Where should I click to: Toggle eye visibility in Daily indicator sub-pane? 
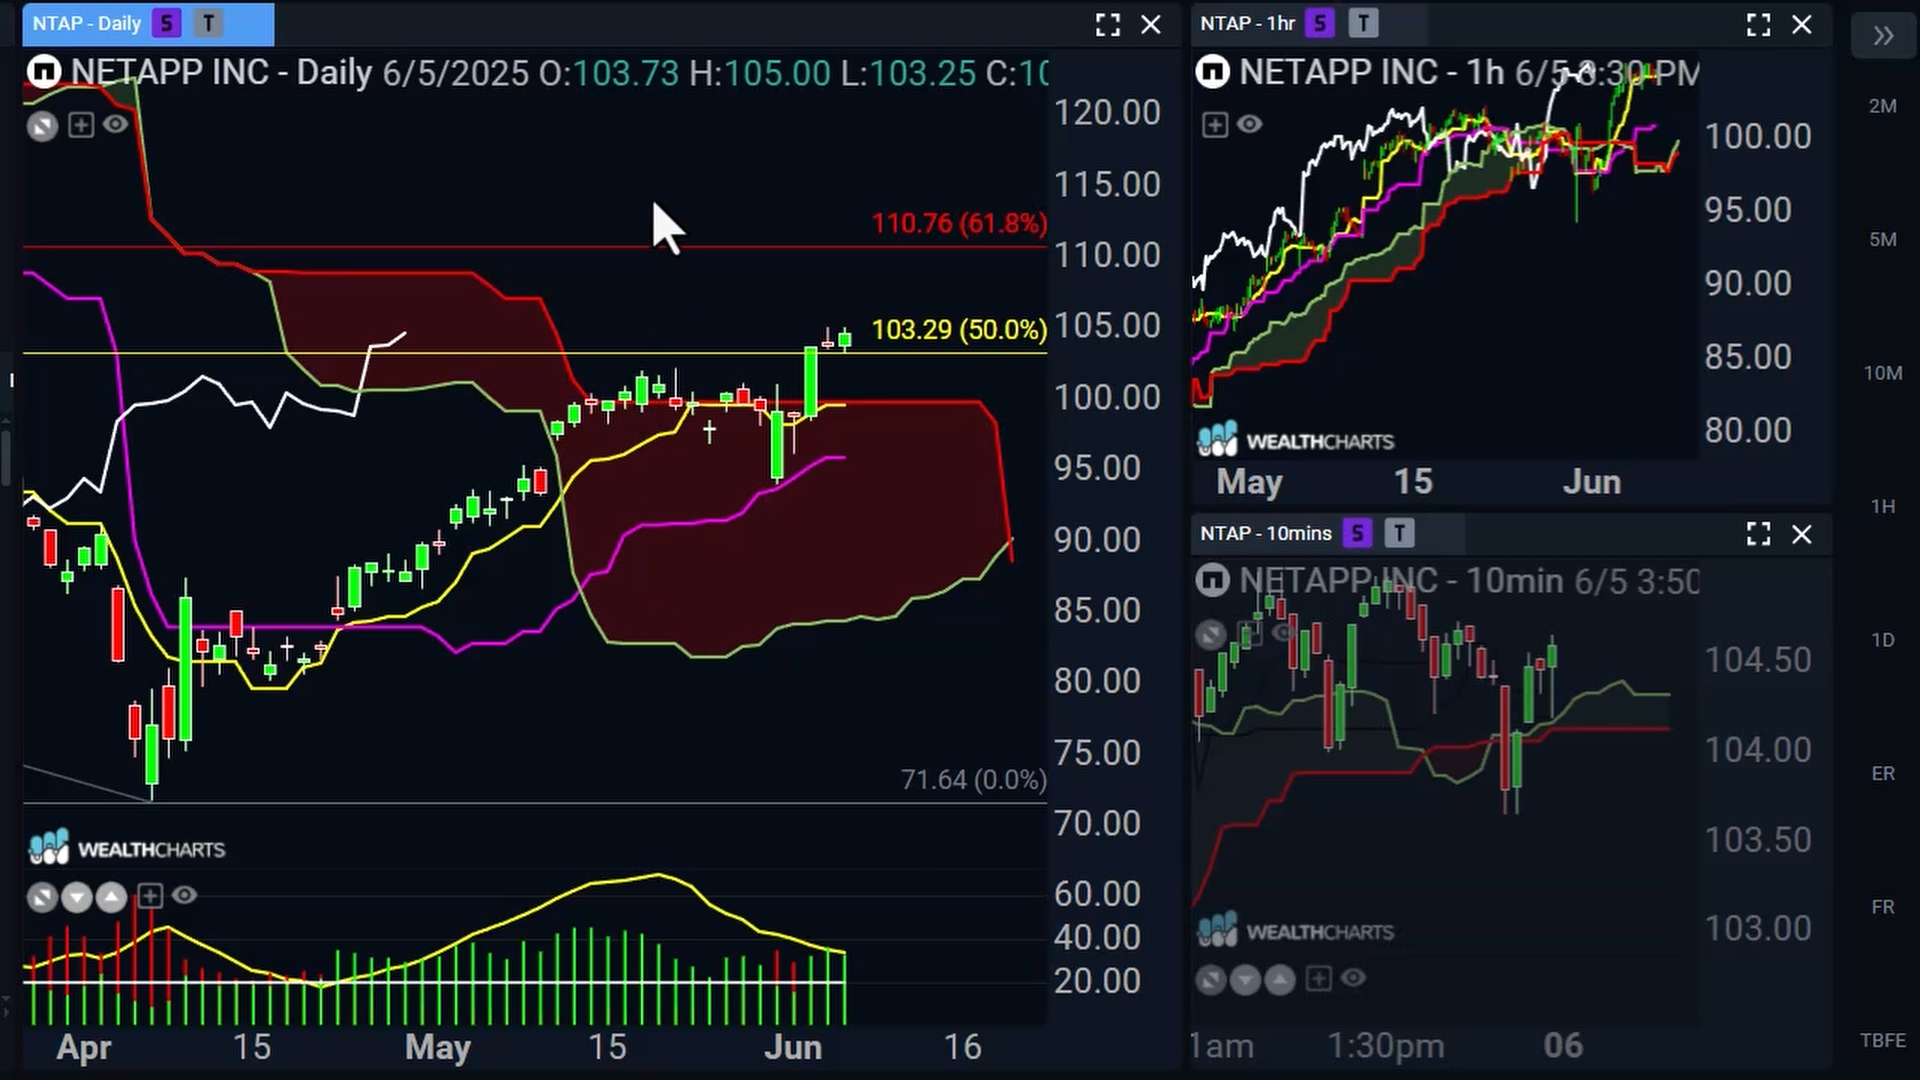185,895
